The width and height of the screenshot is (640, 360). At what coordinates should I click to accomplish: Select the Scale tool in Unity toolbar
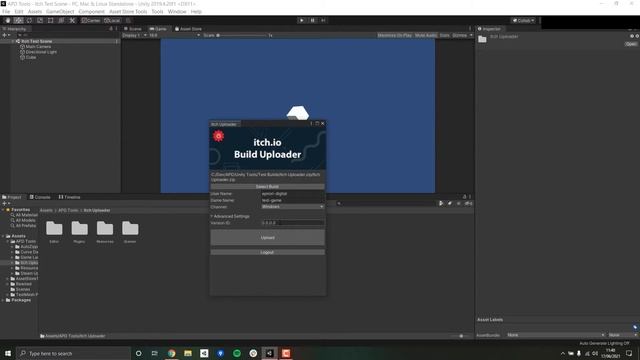pos(40,20)
